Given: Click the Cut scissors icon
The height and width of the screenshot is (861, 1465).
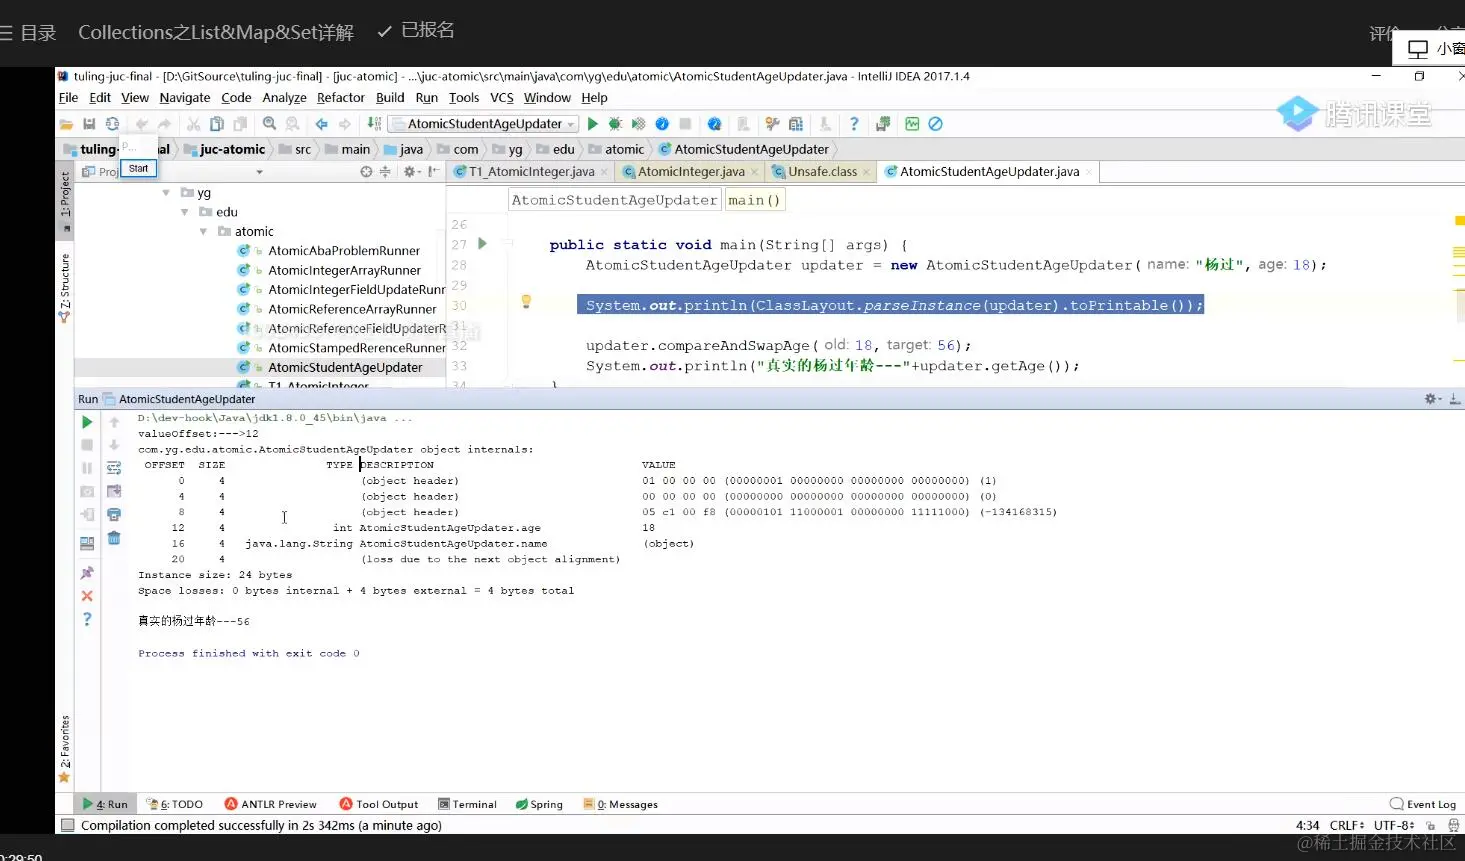Looking at the screenshot, I should pos(194,124).
